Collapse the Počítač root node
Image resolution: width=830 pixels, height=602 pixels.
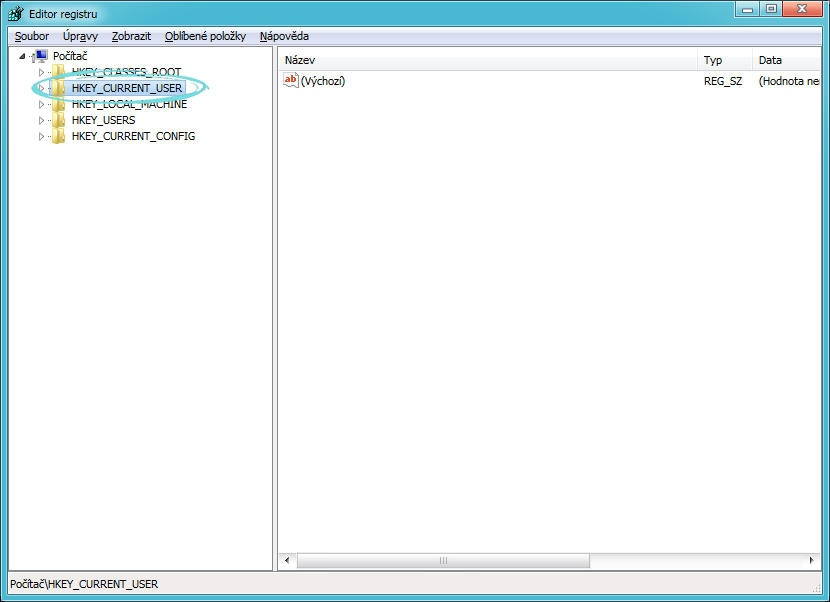point(22,56)
